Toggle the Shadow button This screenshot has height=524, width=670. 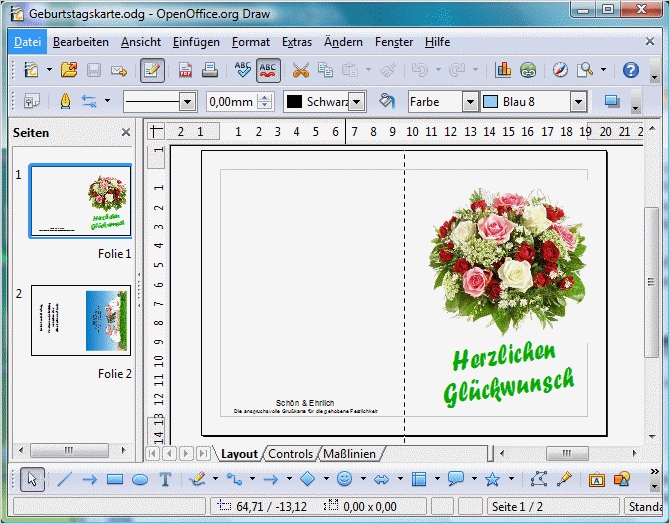[612, 101]
